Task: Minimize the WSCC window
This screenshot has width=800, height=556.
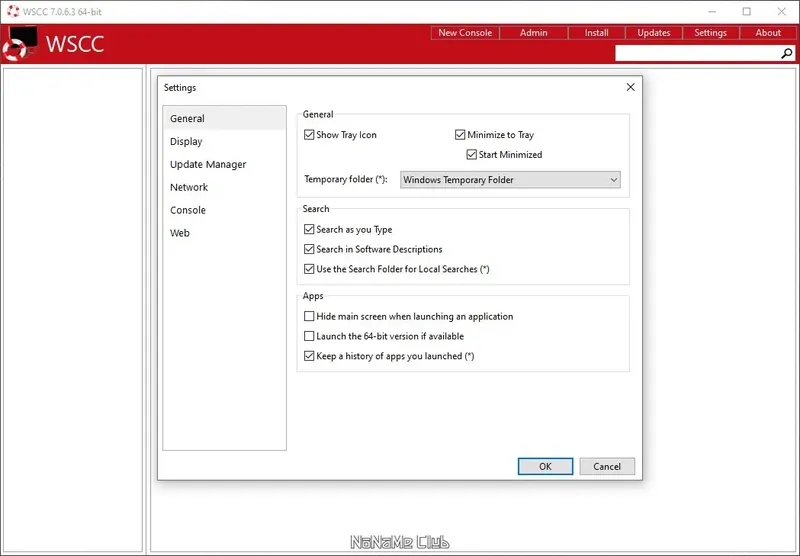Action: point(712,11)
